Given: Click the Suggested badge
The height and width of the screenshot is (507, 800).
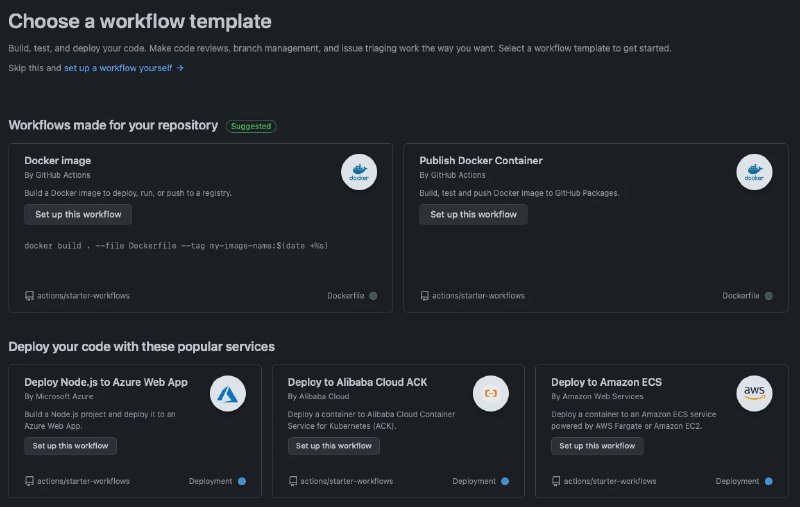Looking at the screenshot, I should tap(251, 126).
